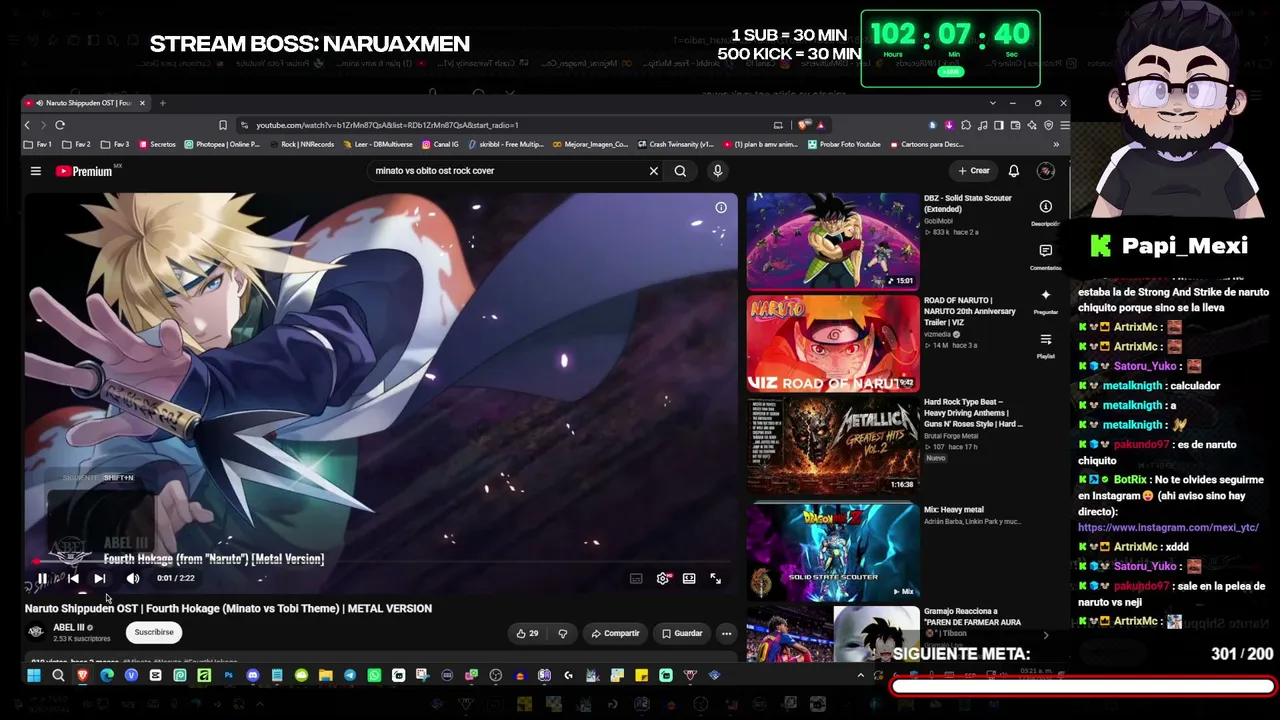Switch the player to theater mode
Image resolution: width=1280 pixels, height=720 pixels.
click(689, 578)
